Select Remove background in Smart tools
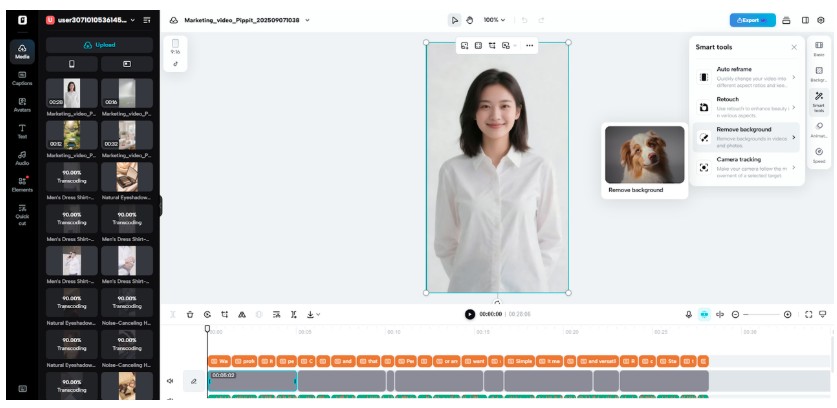The height and width of the screenshot is (408, 837). click(745, 133)
